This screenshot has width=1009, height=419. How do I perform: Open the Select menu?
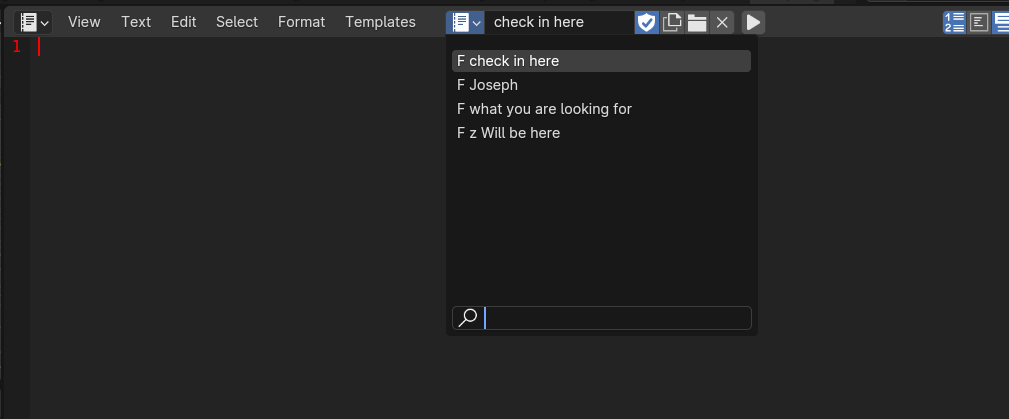tap(237, 22)
